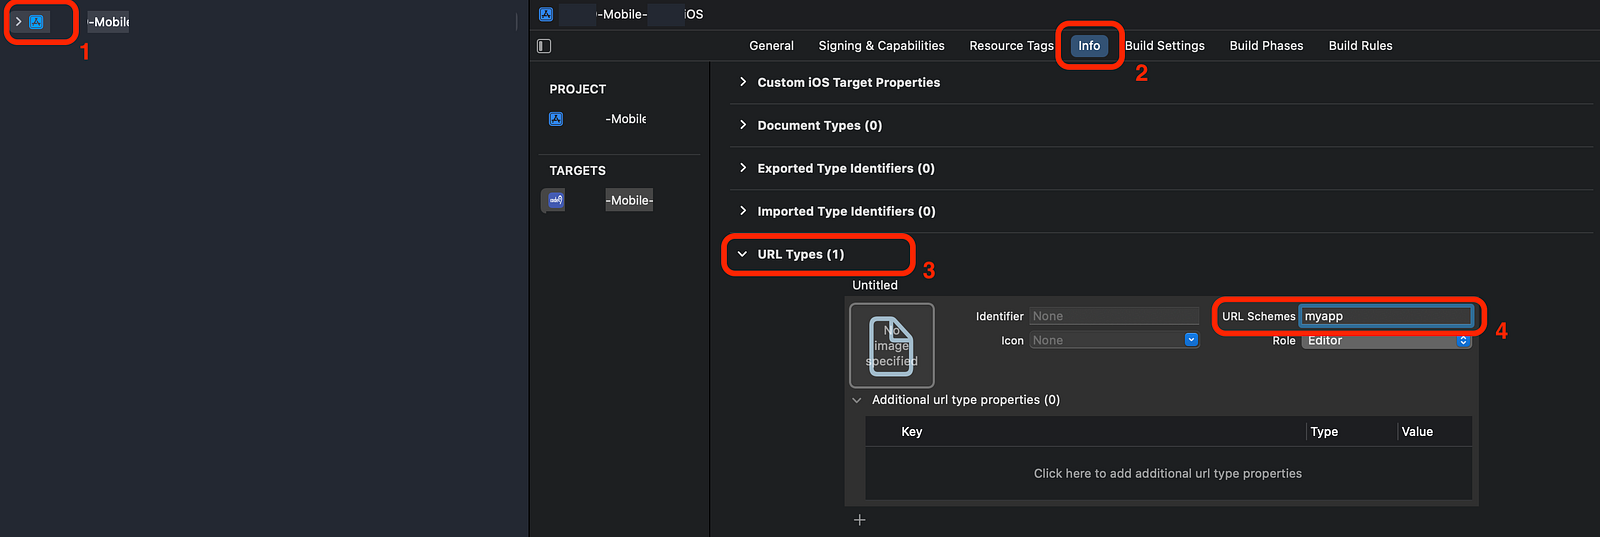
Task: Click here to add additional url type properties
Action: click(1168, 474)
